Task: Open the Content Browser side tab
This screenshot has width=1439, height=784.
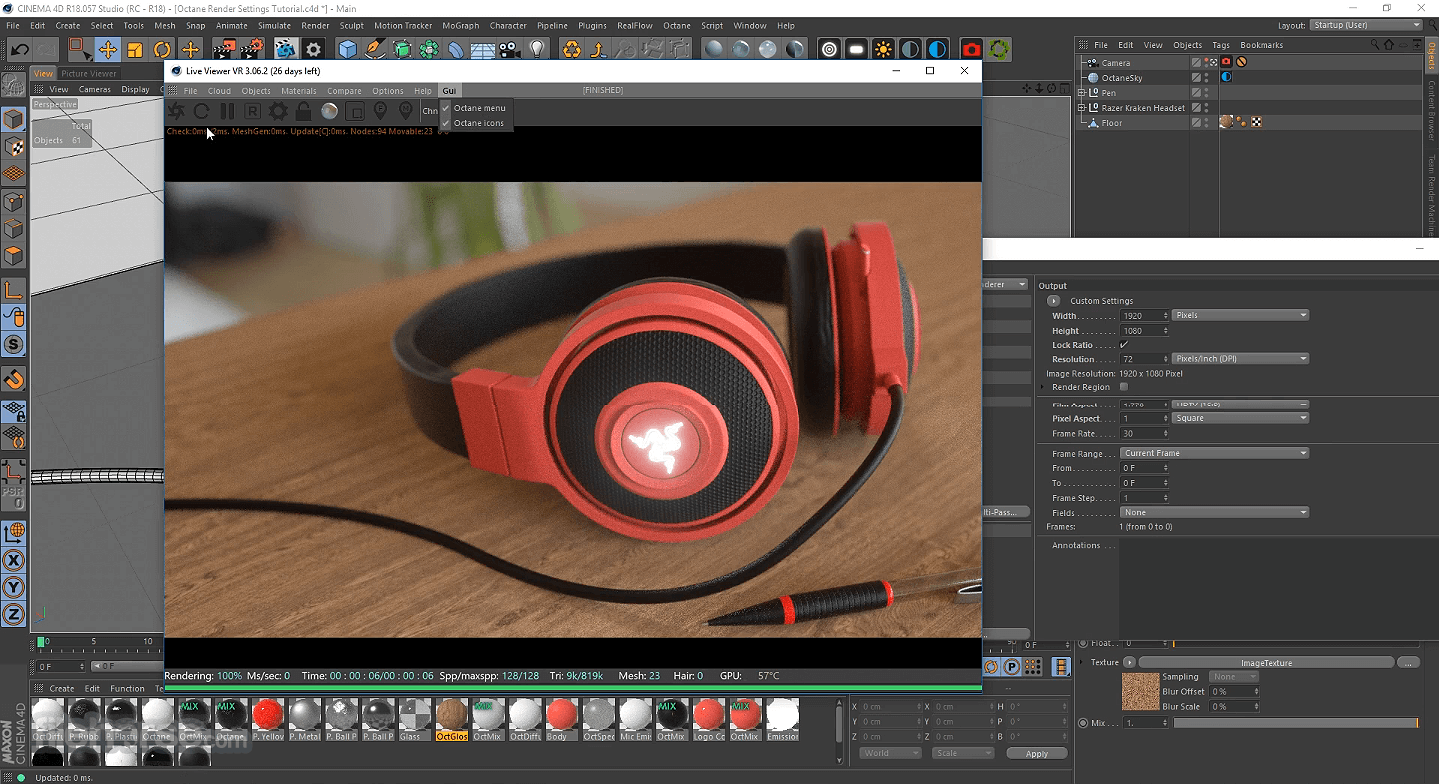Action: click(1431, 112)
